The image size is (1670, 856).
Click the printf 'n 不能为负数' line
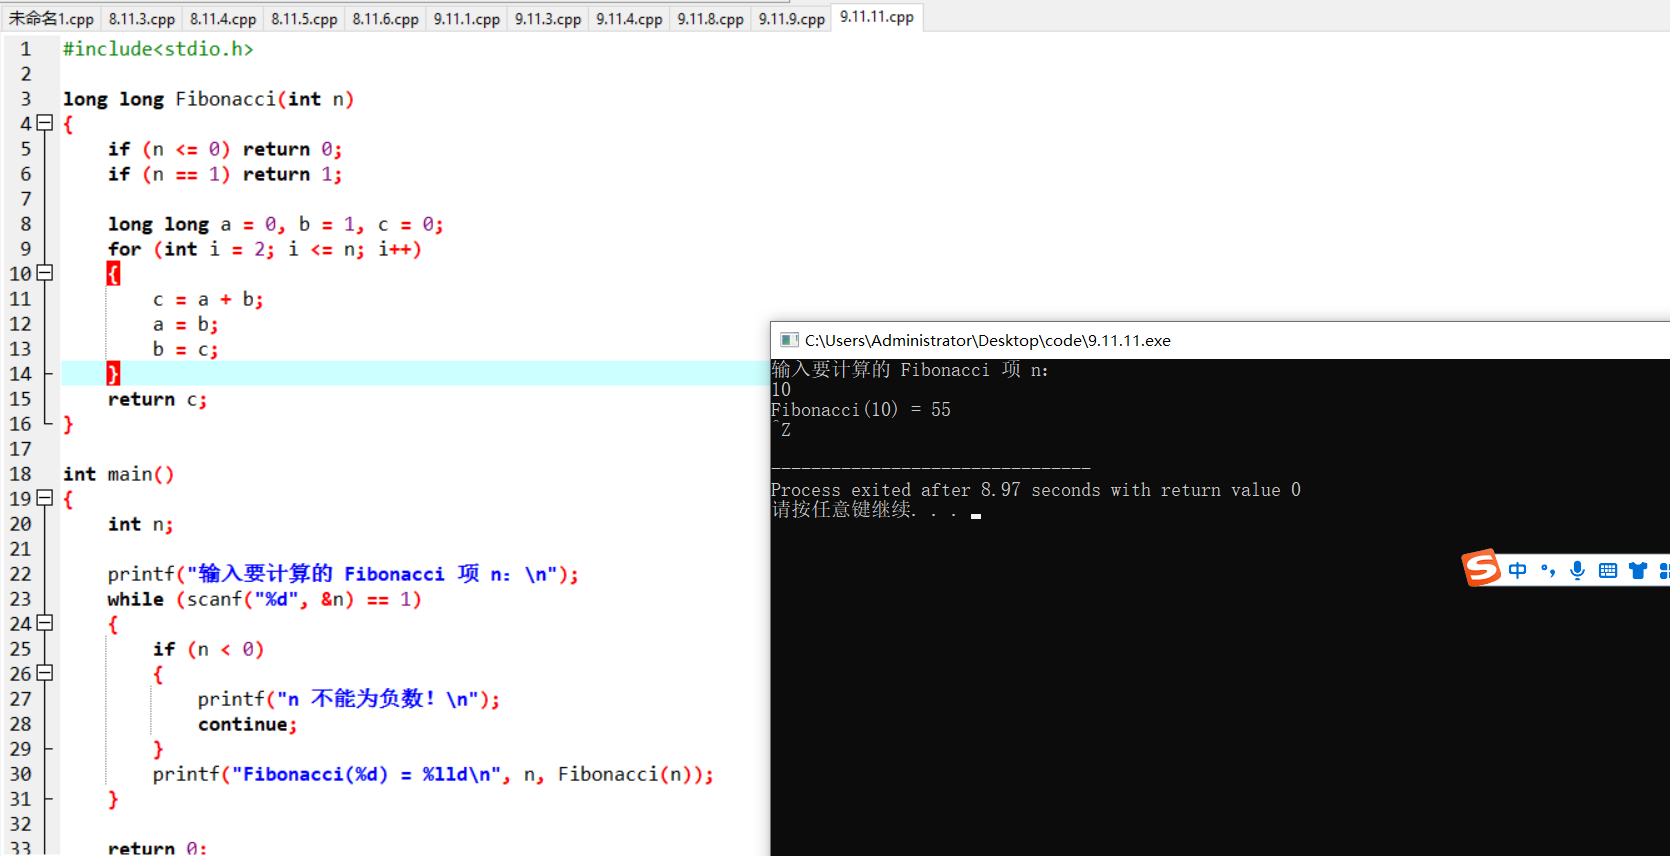pyautogui.click(x=349, y=698)
